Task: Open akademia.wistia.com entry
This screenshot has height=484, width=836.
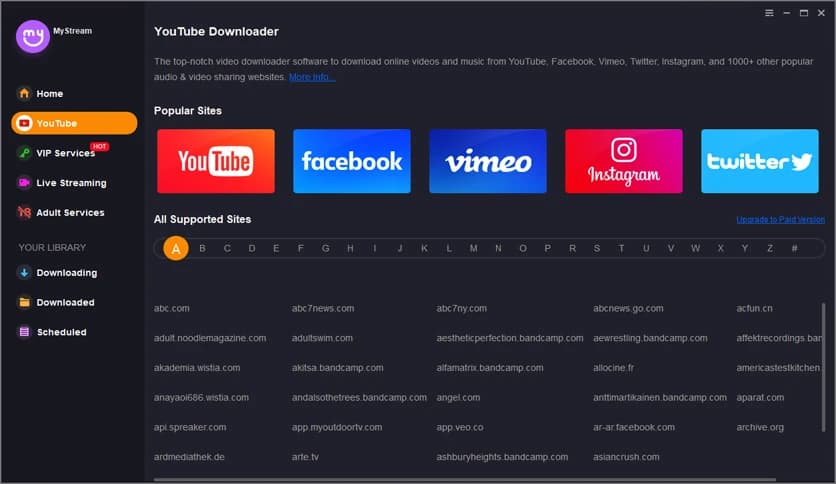Action: [x=197, y=368]
